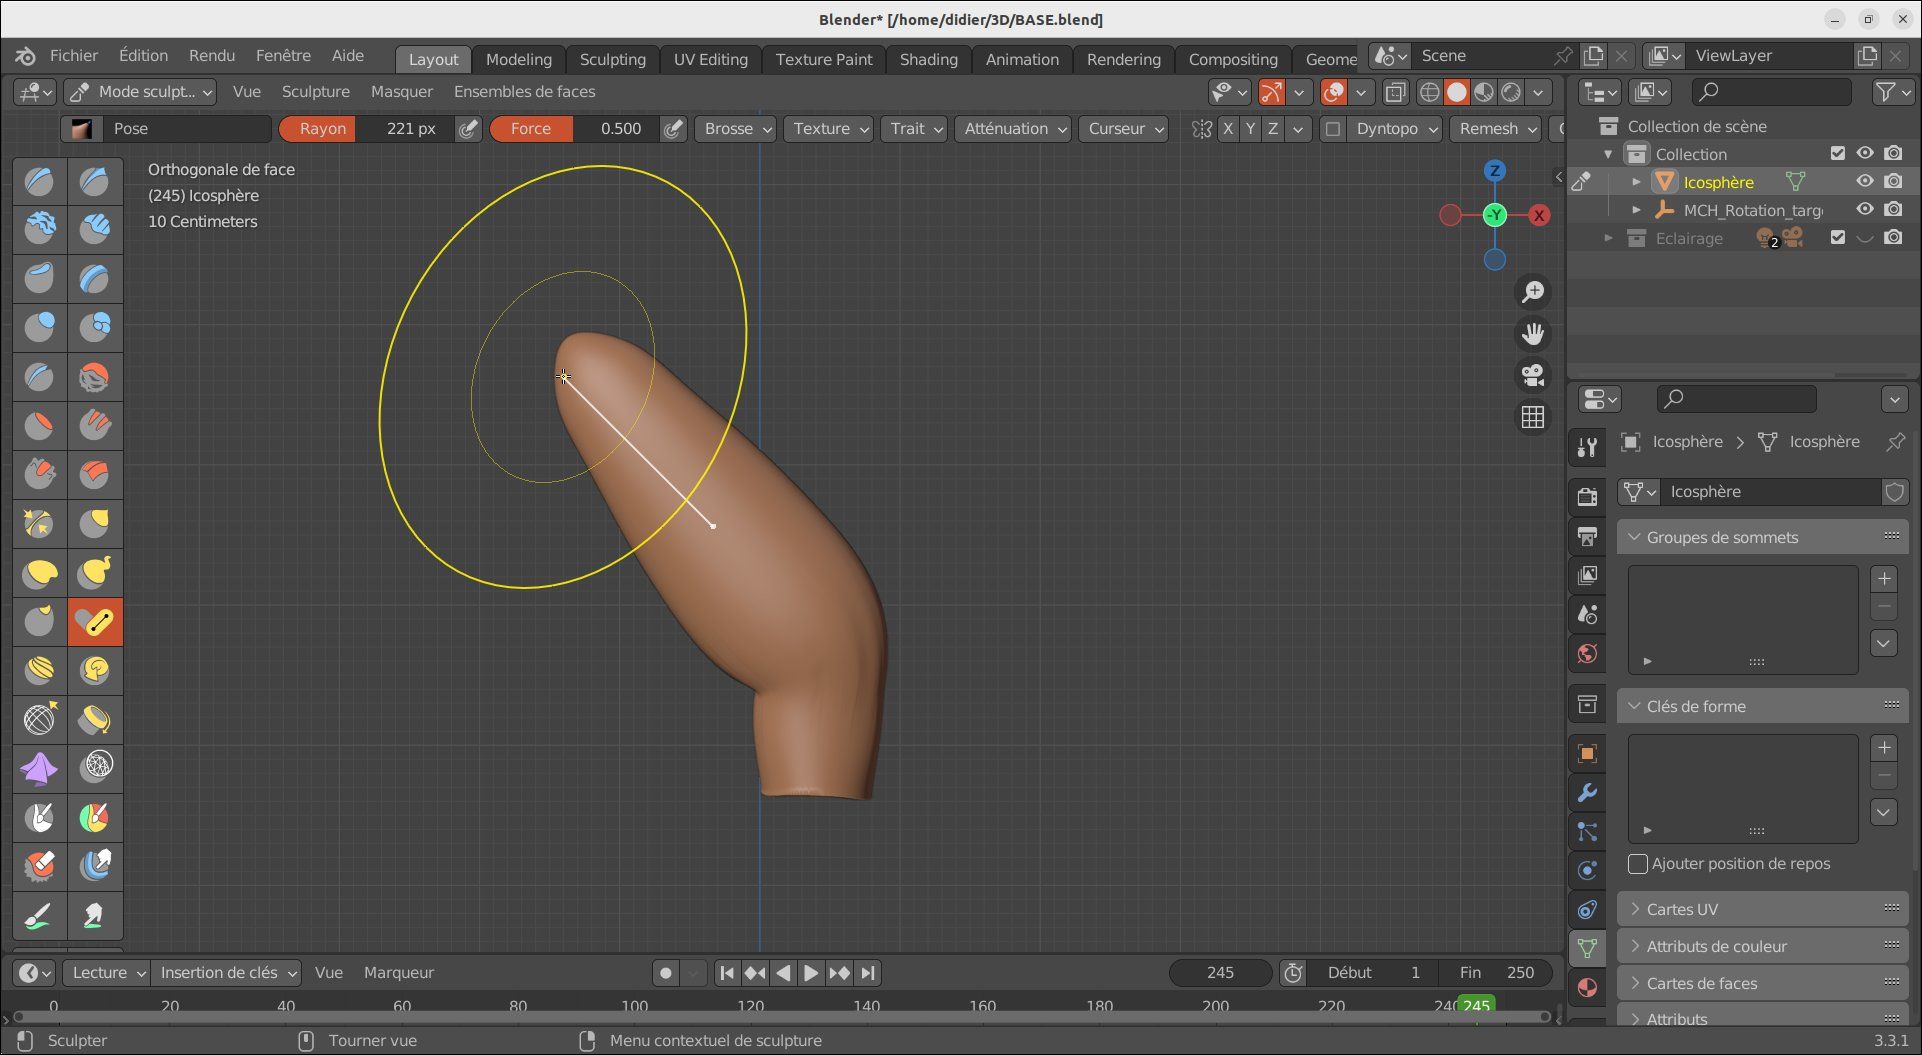Switch to the Sculpting workspace tab
This screenshot has height=1055, width=1922.
(x=613, y=59)
